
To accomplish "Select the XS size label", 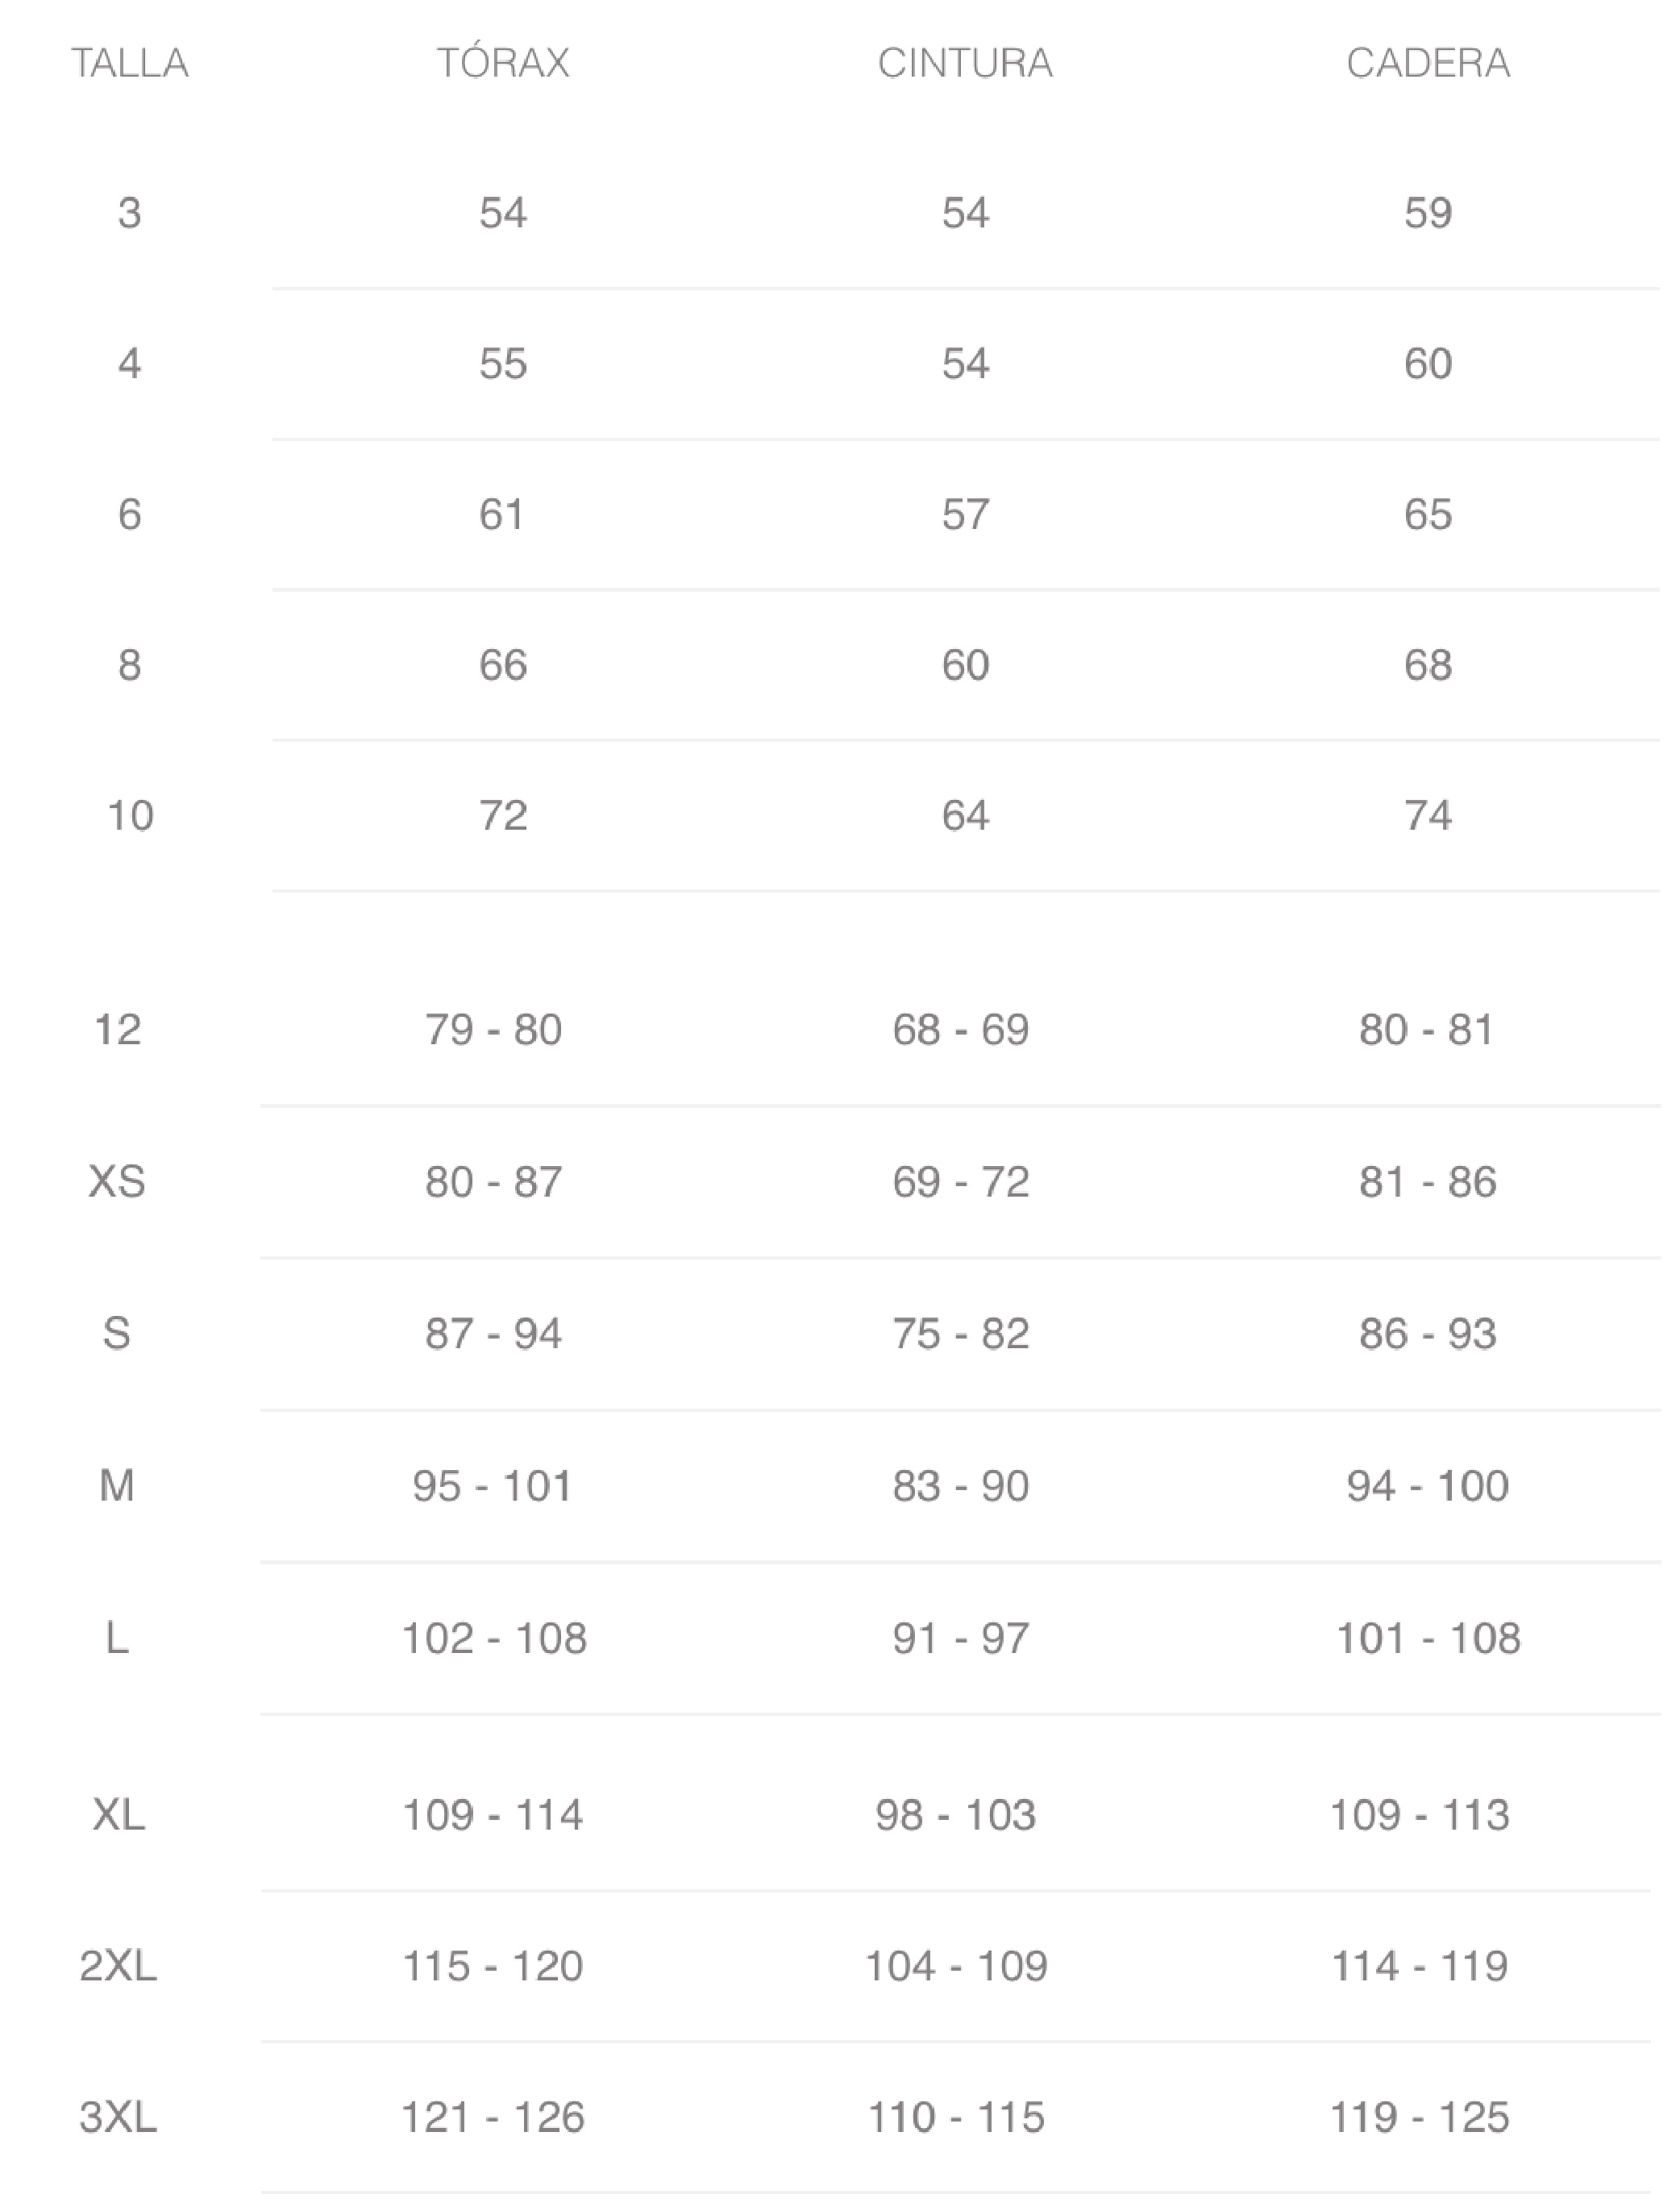I will coord(117,1182).
